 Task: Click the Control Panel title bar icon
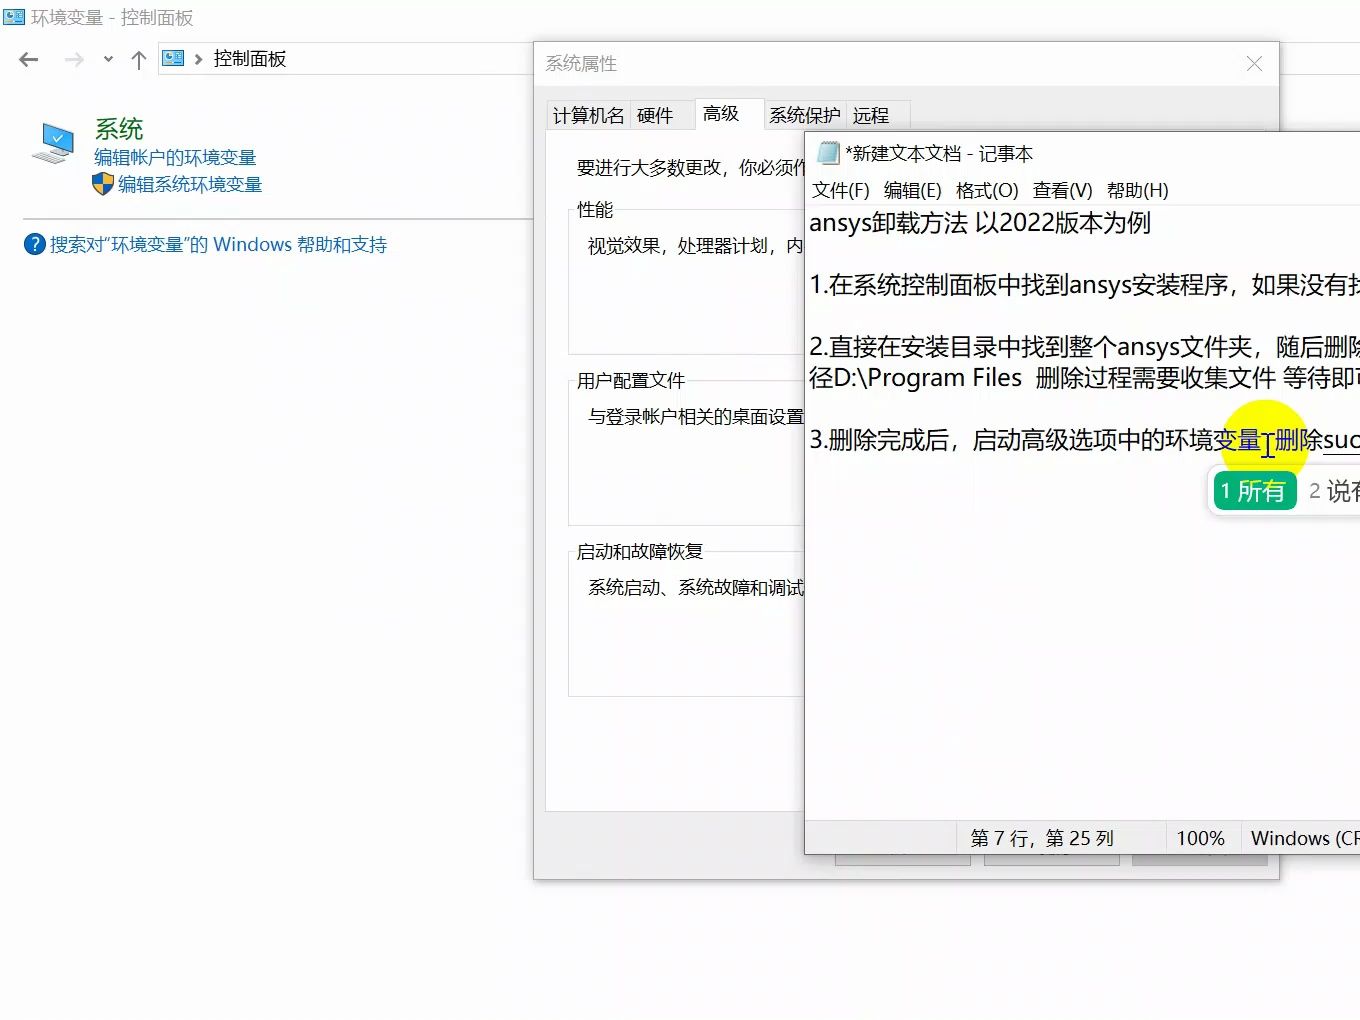click(14, 17)
